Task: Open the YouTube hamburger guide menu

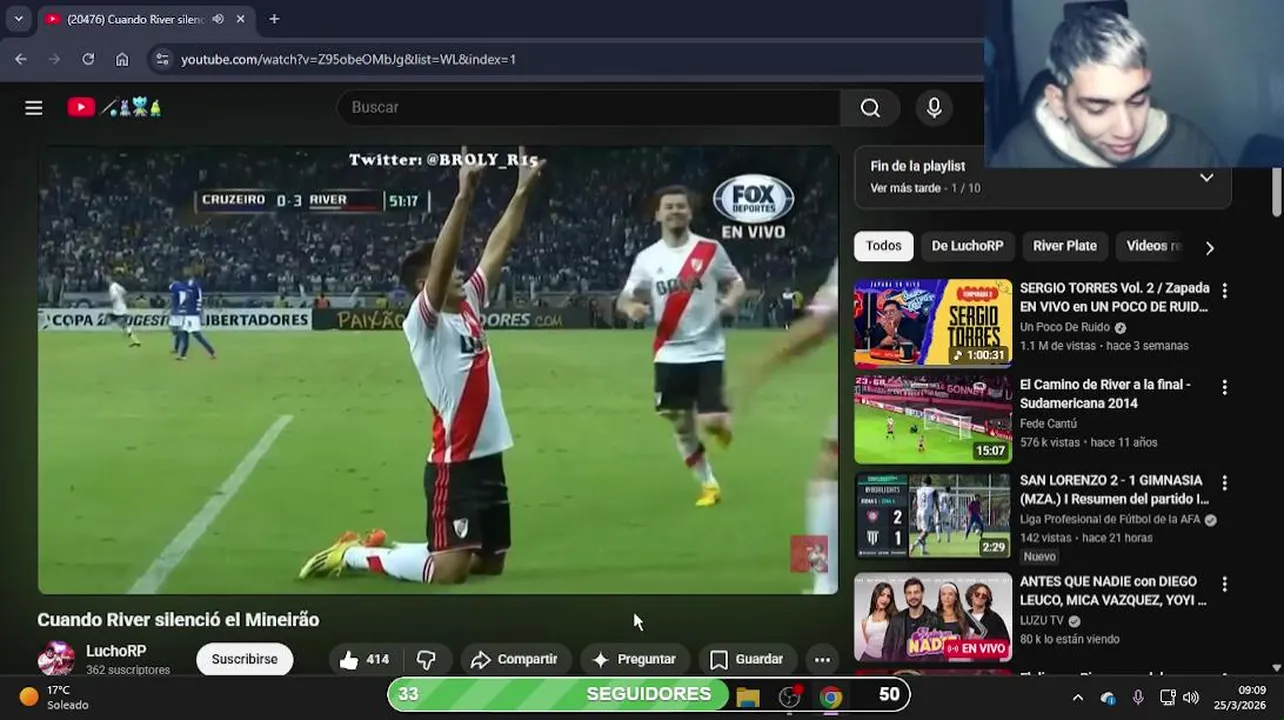Action: point(34,108)
